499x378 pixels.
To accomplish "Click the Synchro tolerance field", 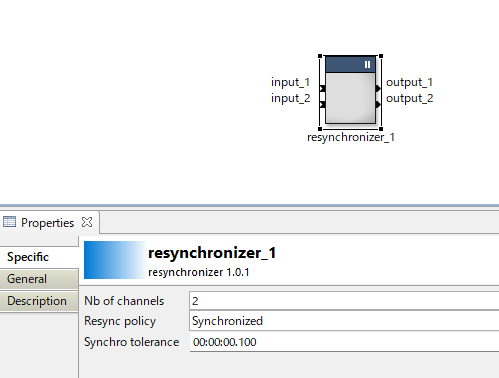I will tap(344, 342).
